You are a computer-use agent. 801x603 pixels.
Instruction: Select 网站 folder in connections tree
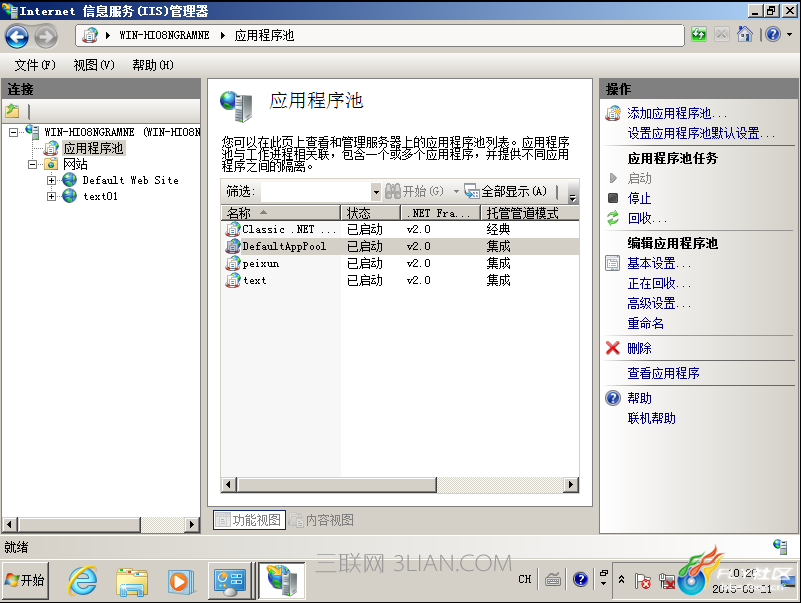(75, 165)
